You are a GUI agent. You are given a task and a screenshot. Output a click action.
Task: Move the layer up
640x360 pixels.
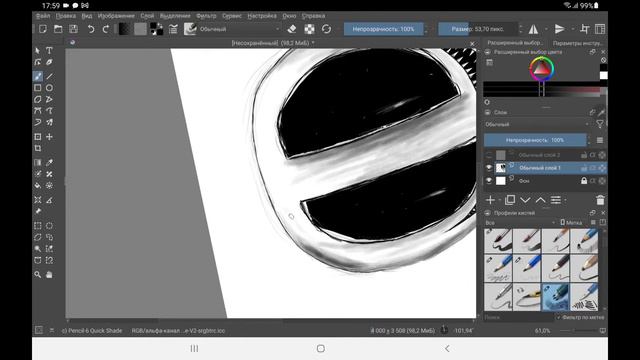[540, 200]
